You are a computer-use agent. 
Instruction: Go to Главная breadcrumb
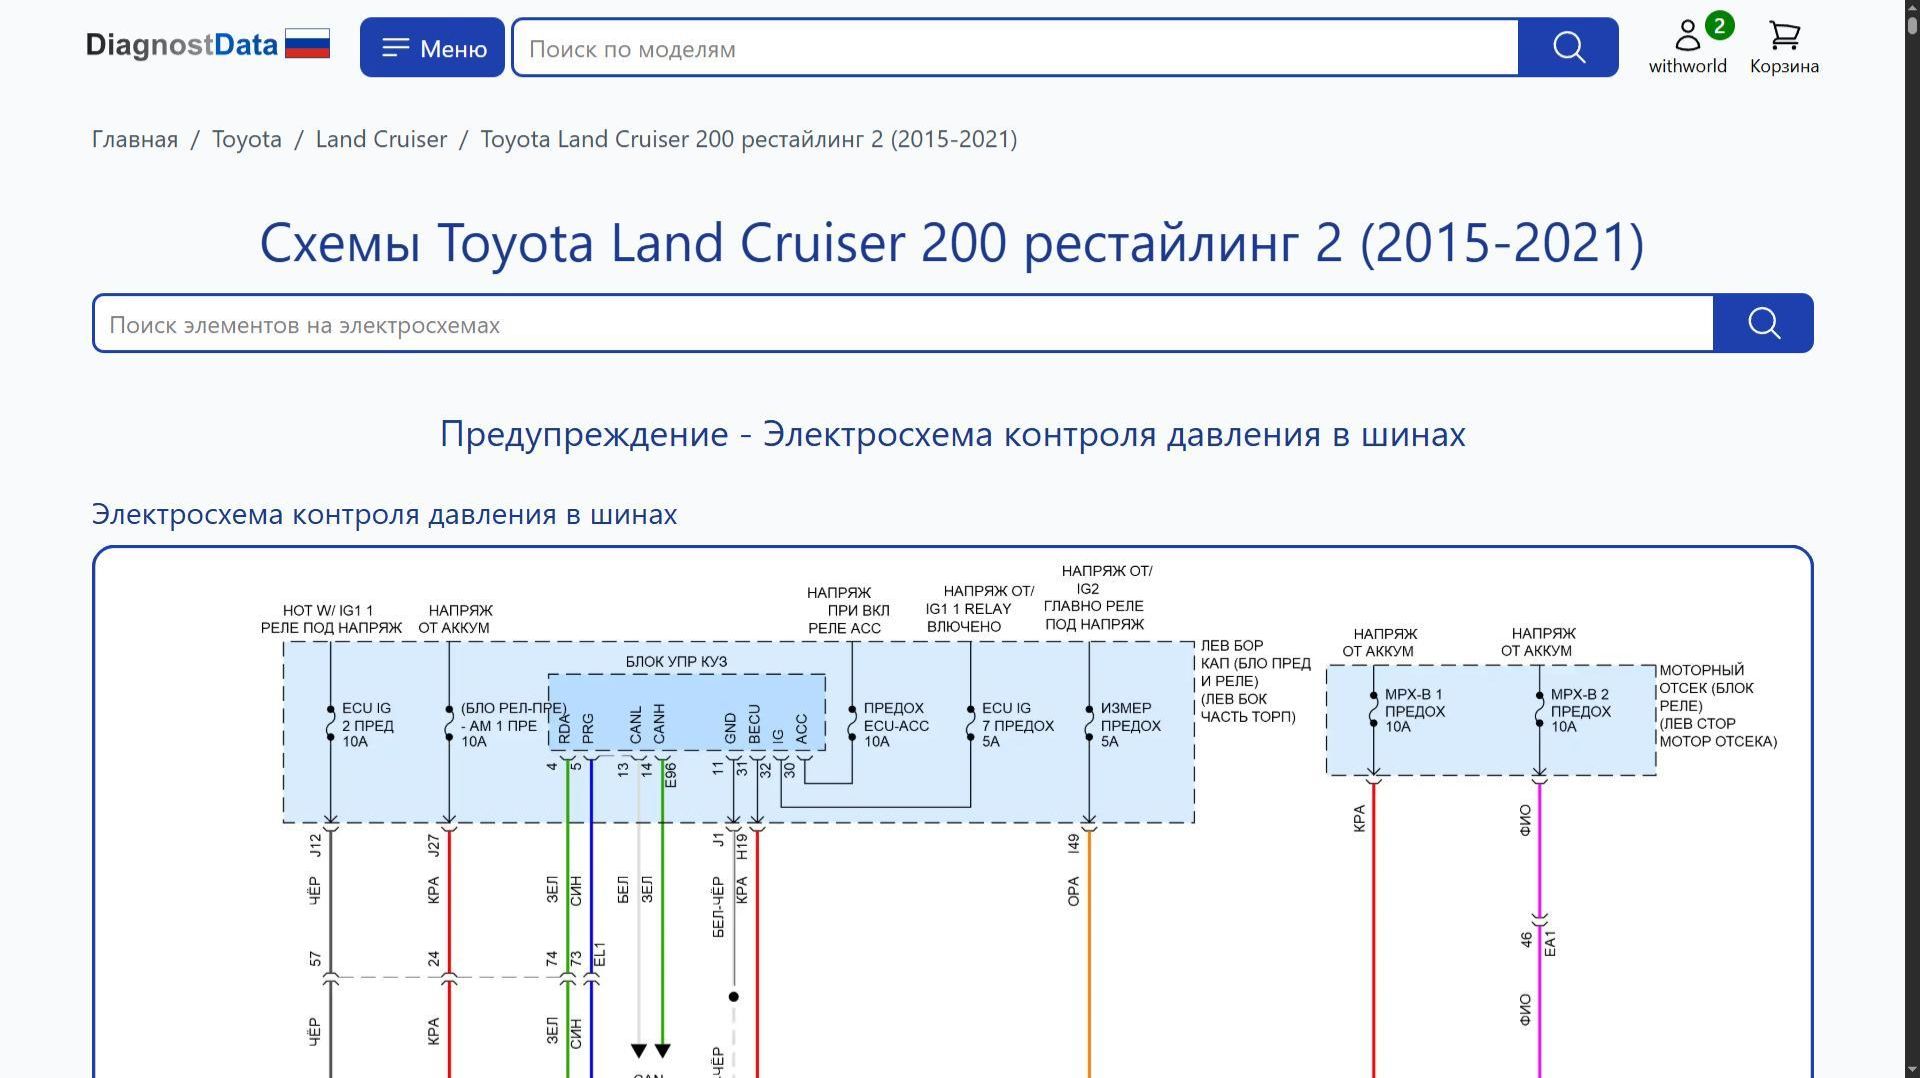click(135, 139)
